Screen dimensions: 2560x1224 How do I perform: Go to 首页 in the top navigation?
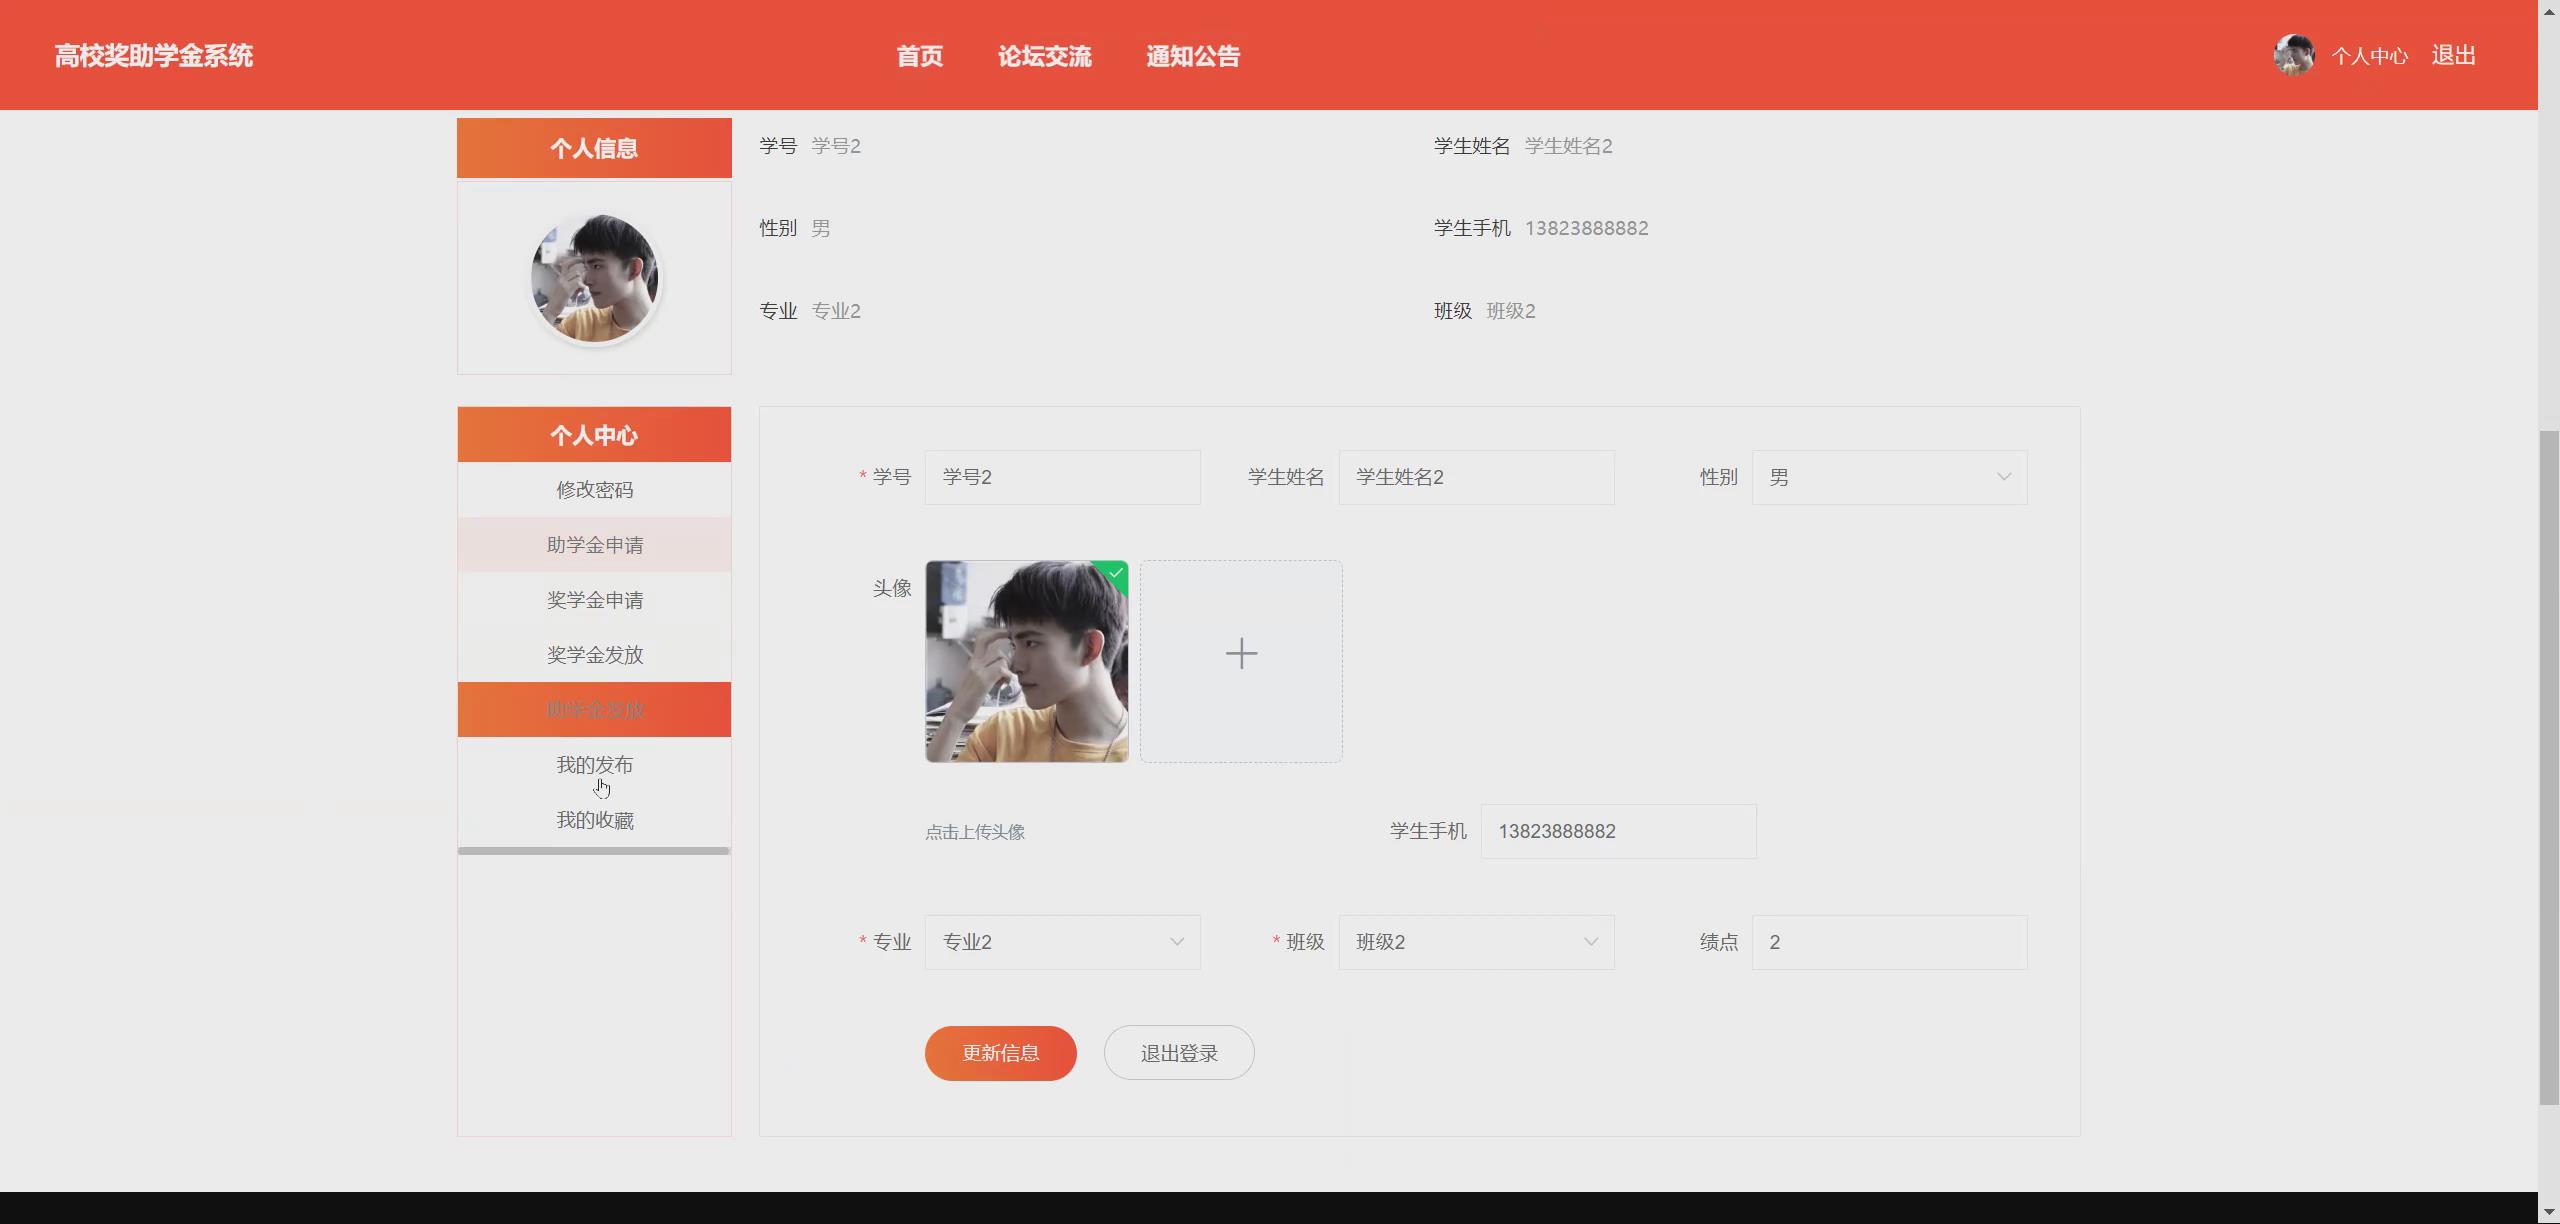(919, 56)
